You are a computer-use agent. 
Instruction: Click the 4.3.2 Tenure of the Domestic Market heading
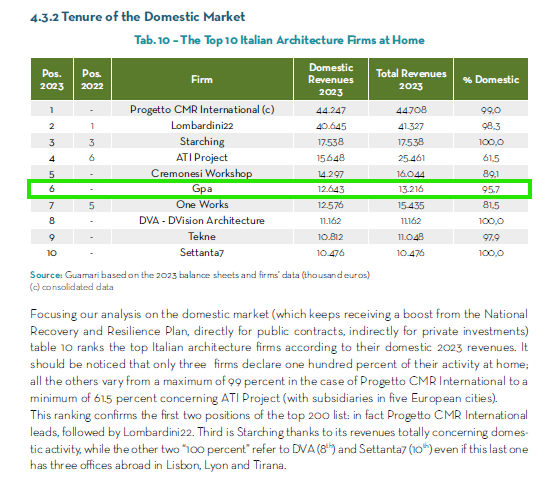click(138, 17)
